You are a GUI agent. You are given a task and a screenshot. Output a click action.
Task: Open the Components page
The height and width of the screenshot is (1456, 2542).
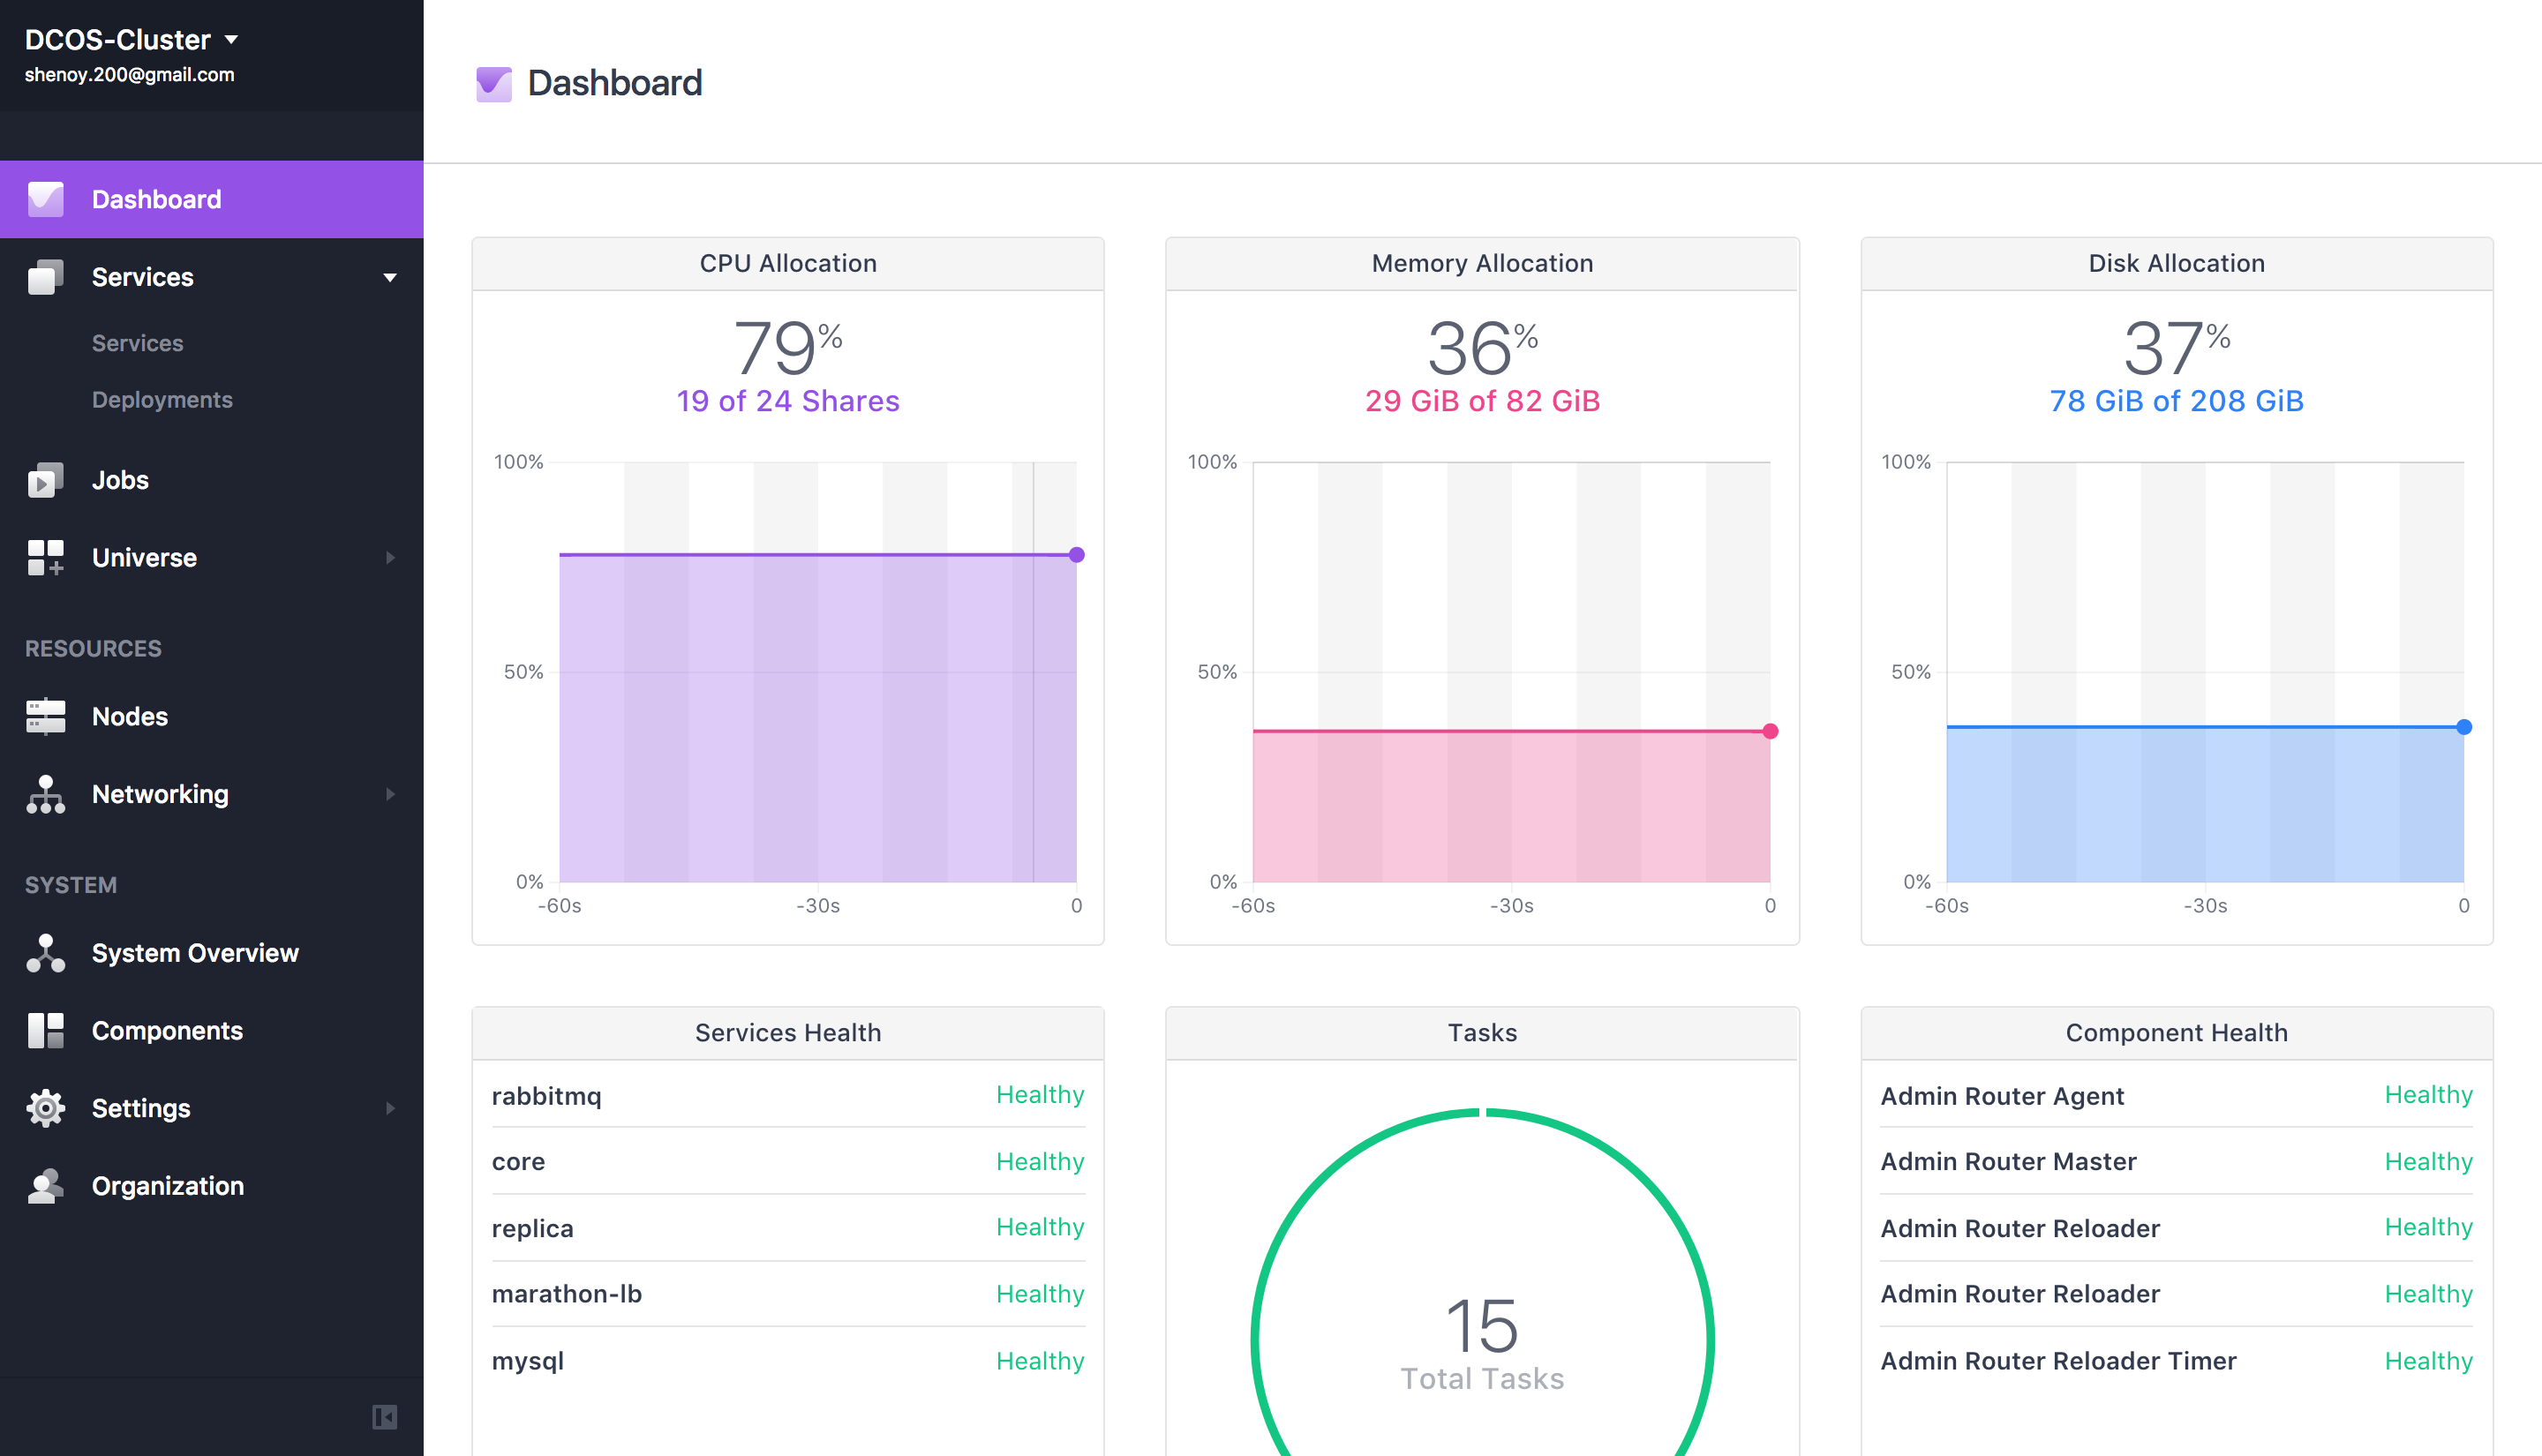click(167, 1030)
